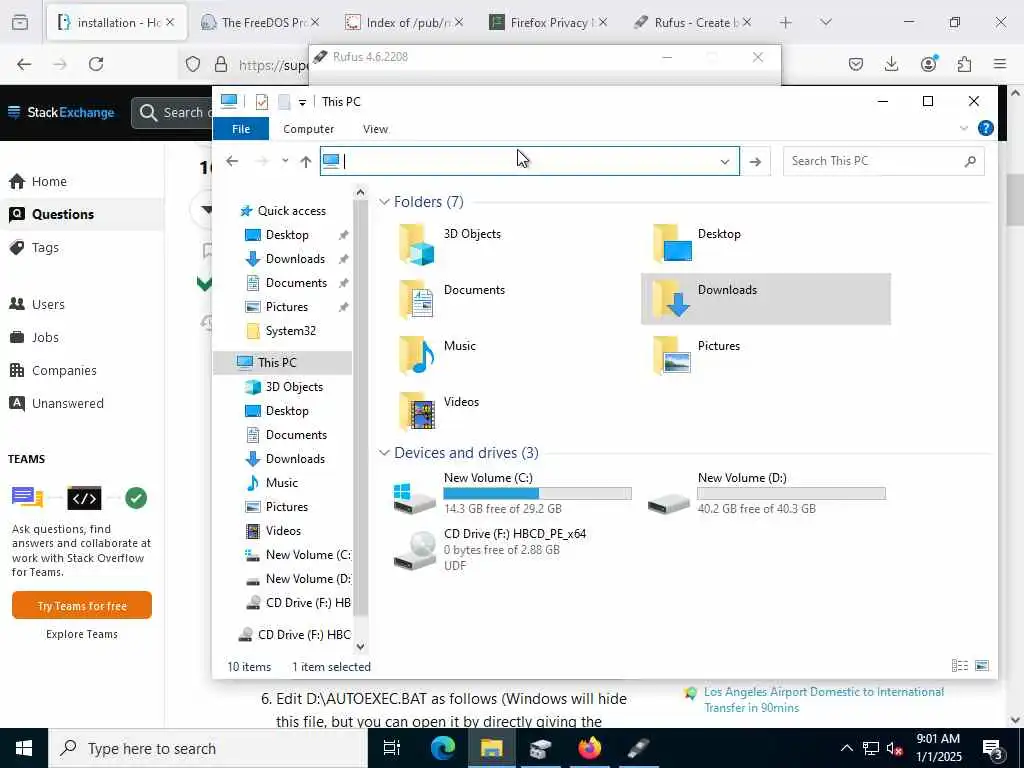Click Explore Teams link
This screenshot has width=1024, height=768.
coord(82,634)
